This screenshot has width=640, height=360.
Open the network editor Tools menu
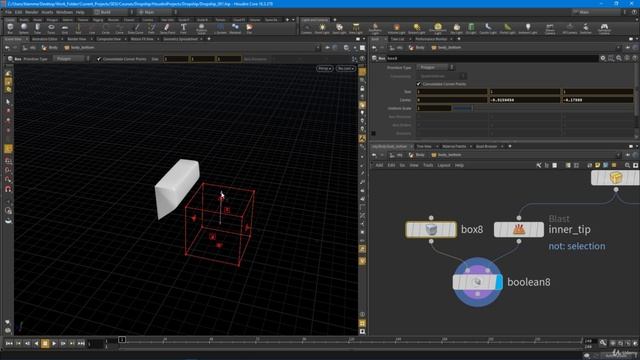[428, 165]
